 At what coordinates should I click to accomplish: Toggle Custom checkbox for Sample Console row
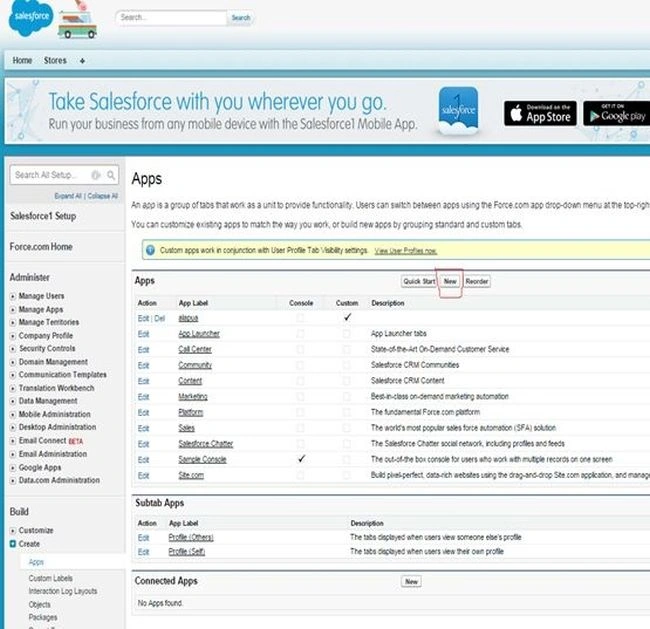[346, 459]
